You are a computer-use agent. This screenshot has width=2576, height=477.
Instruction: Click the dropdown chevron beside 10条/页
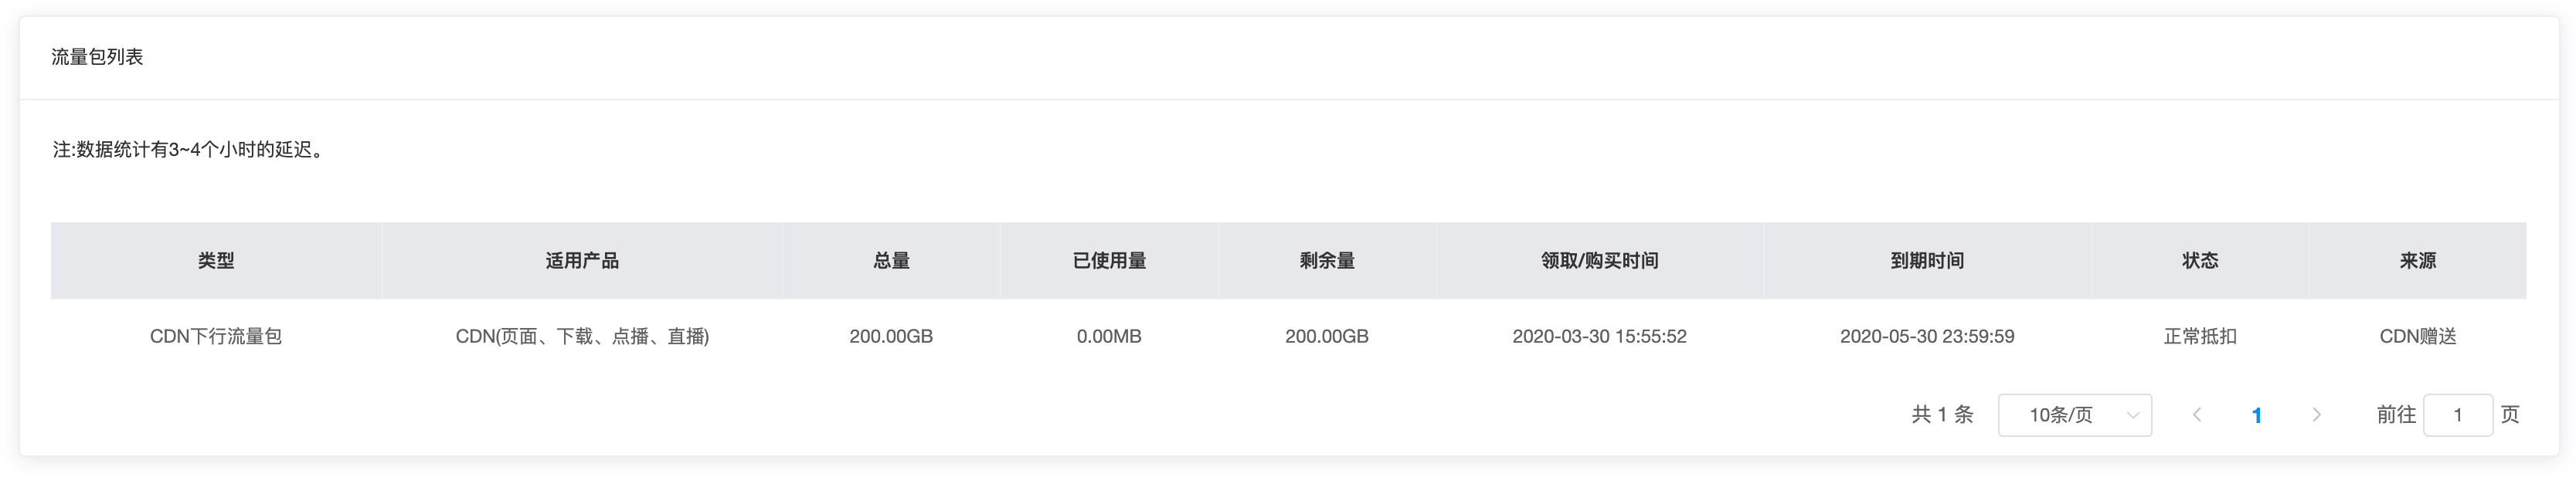[x=2132, y=415]
